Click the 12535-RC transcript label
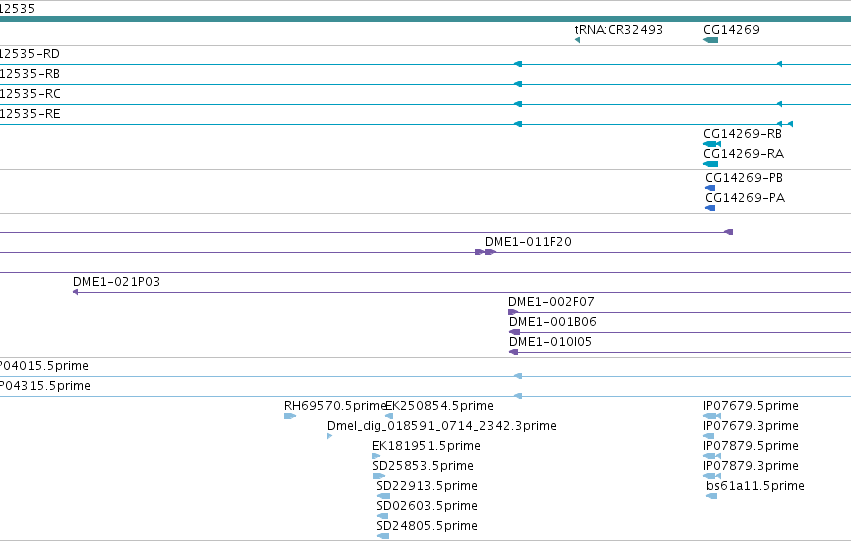The width and height of the screenshot is (851, 541). [x=30, y=94]
